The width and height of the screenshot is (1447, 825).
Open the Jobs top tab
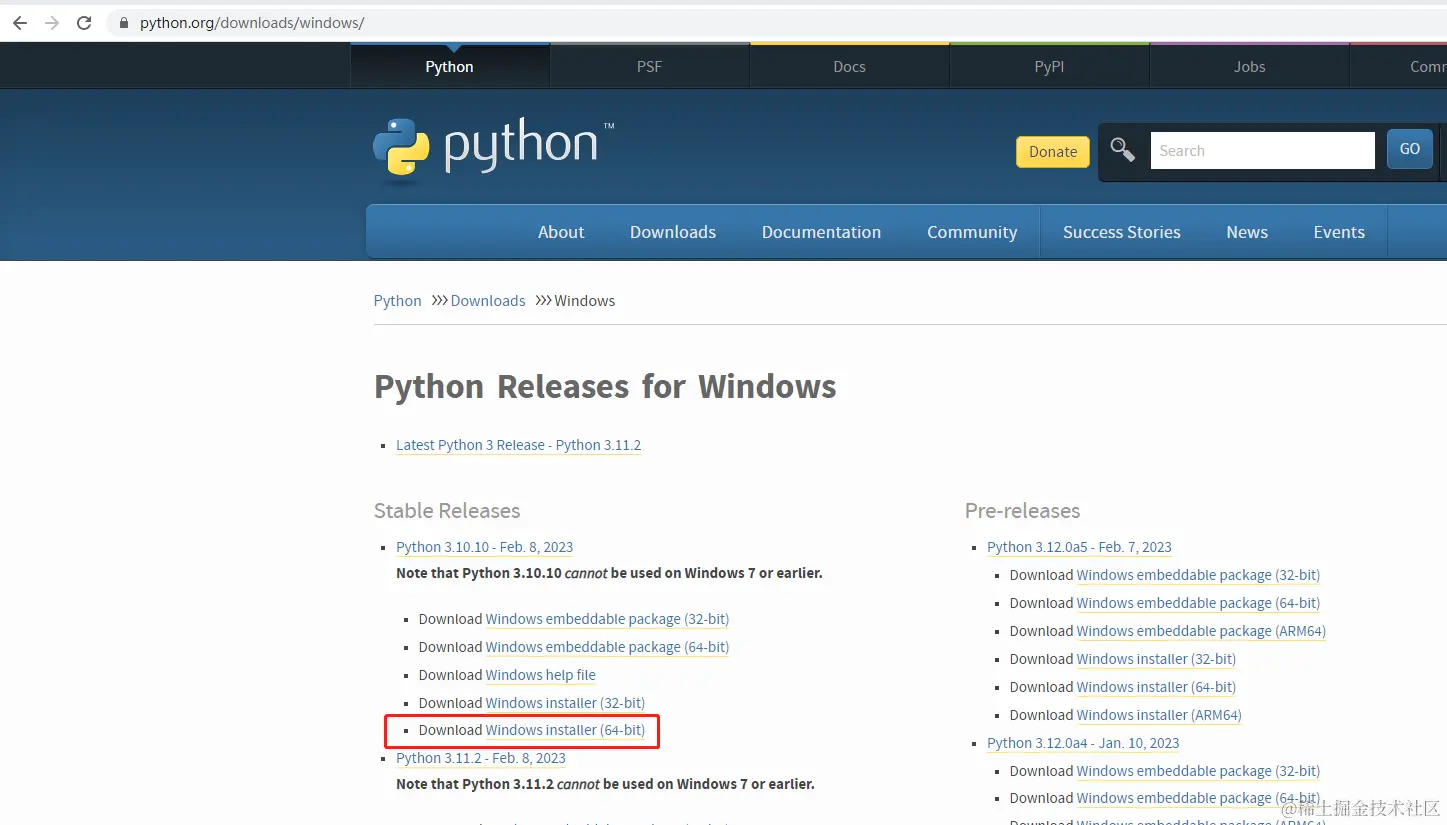pos(1249,67)
